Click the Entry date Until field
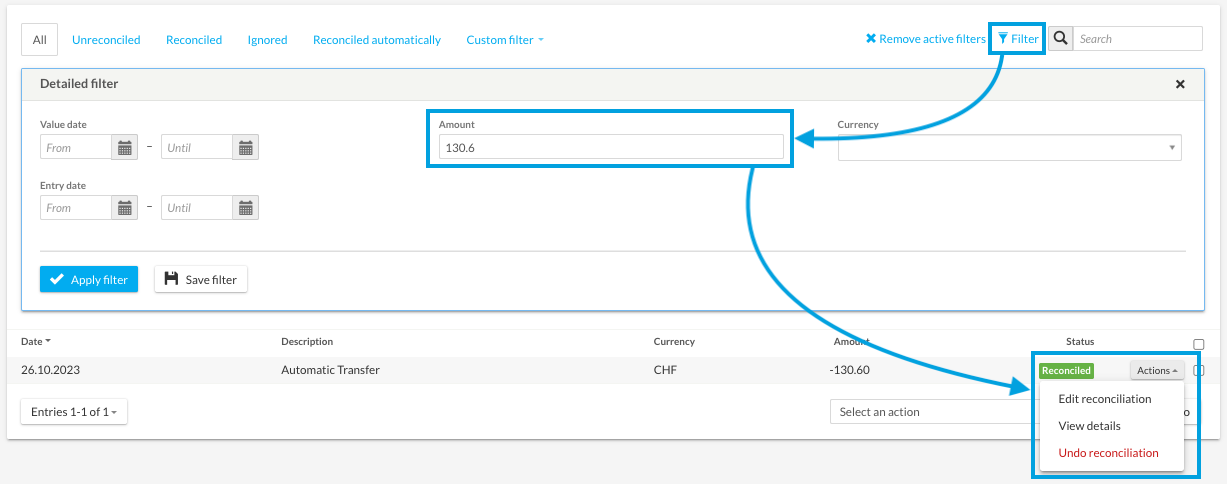This screenshot has width=1227, height=484. (197, 208)
